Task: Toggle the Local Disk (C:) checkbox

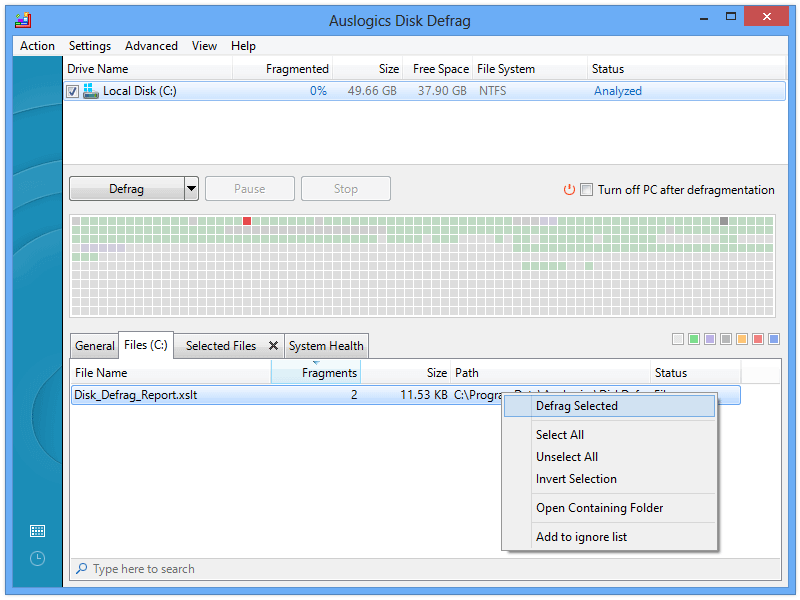Action: tap(72, 91)
